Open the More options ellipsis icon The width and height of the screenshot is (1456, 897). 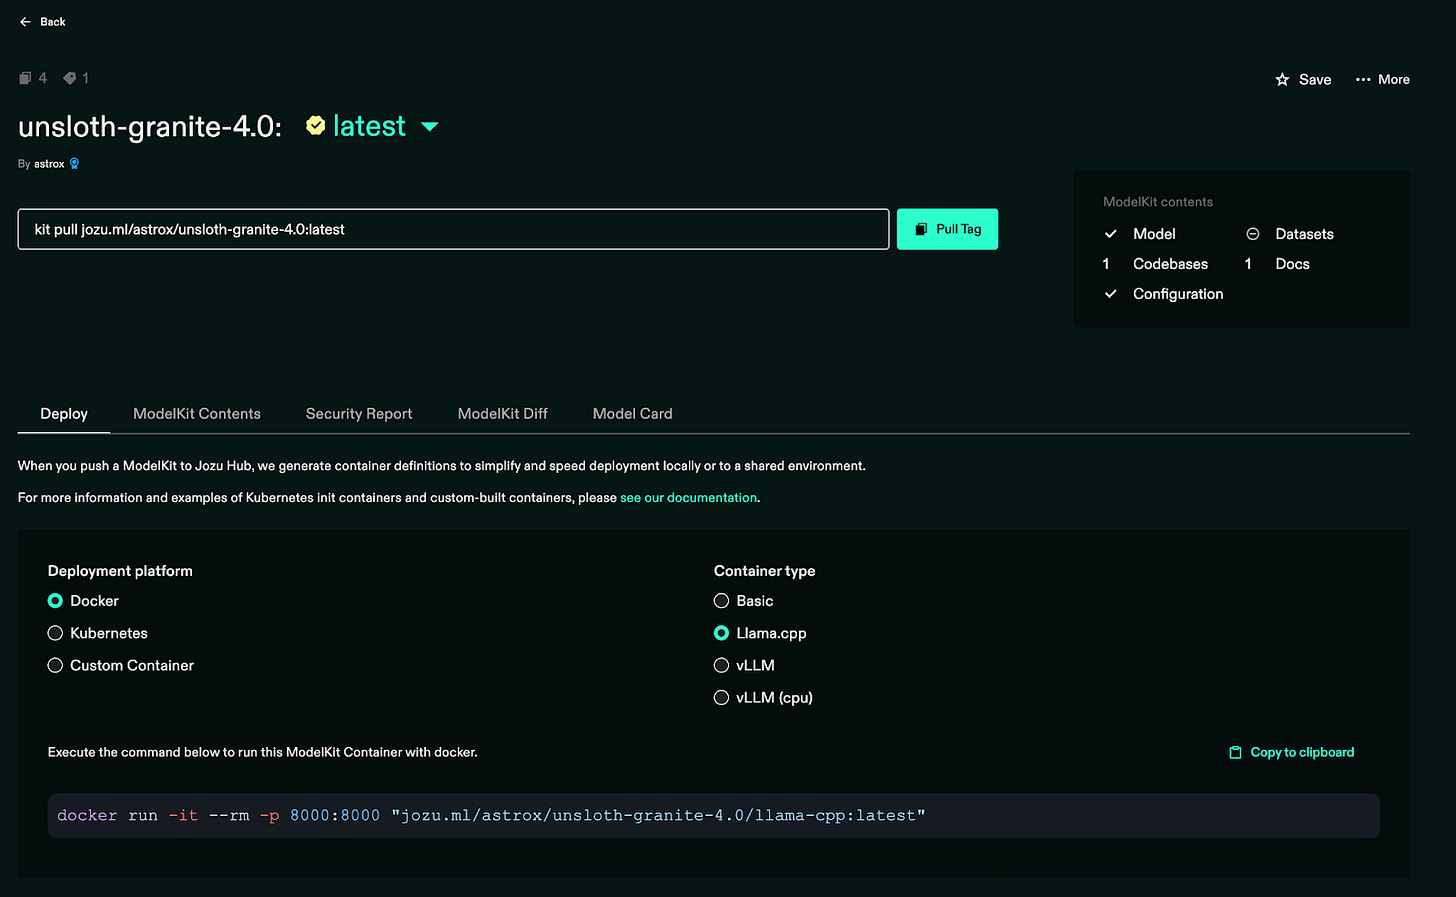(1363, 79)
